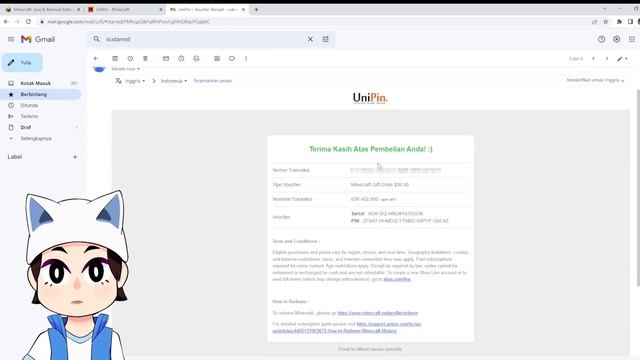This screenshot has height=360, width=640.
Task: Expand the recipient details dropdown arrow
Action: pos(138,69)
